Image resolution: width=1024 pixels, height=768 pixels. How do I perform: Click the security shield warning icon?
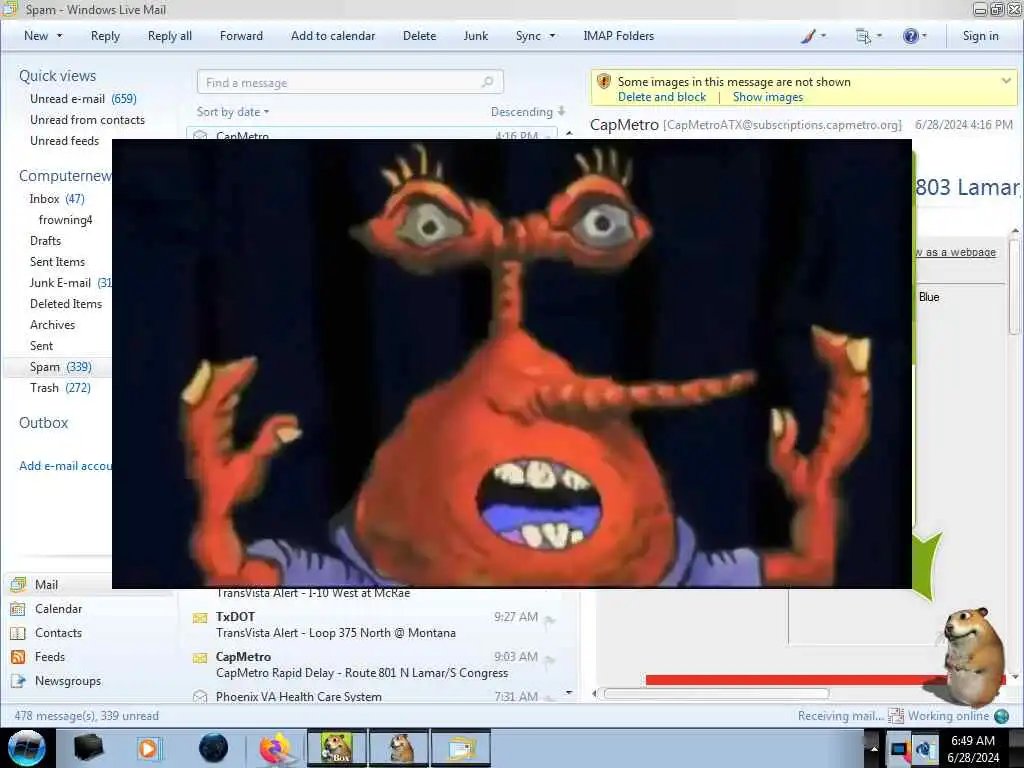604,82
